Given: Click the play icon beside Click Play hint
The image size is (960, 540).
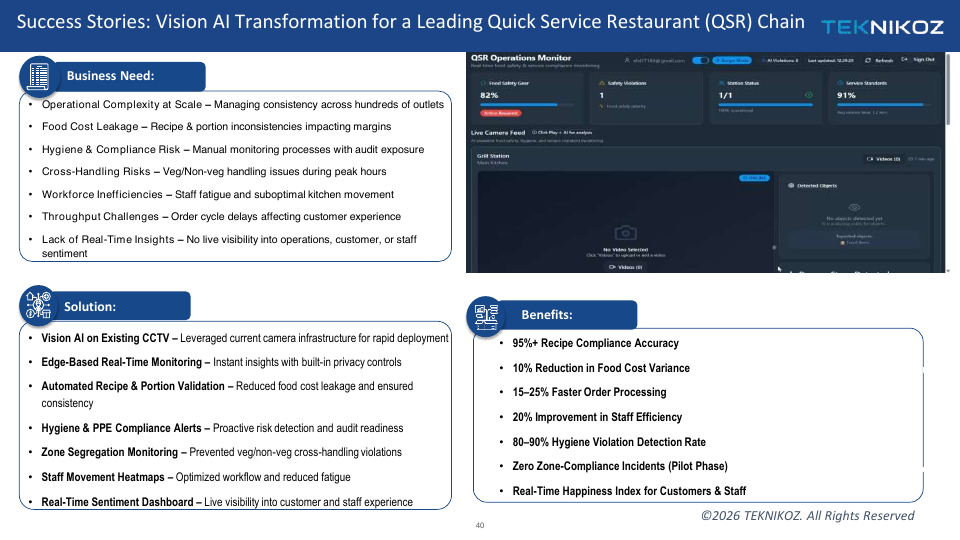Looking at the screenshot, I should [x=534, y=132].
